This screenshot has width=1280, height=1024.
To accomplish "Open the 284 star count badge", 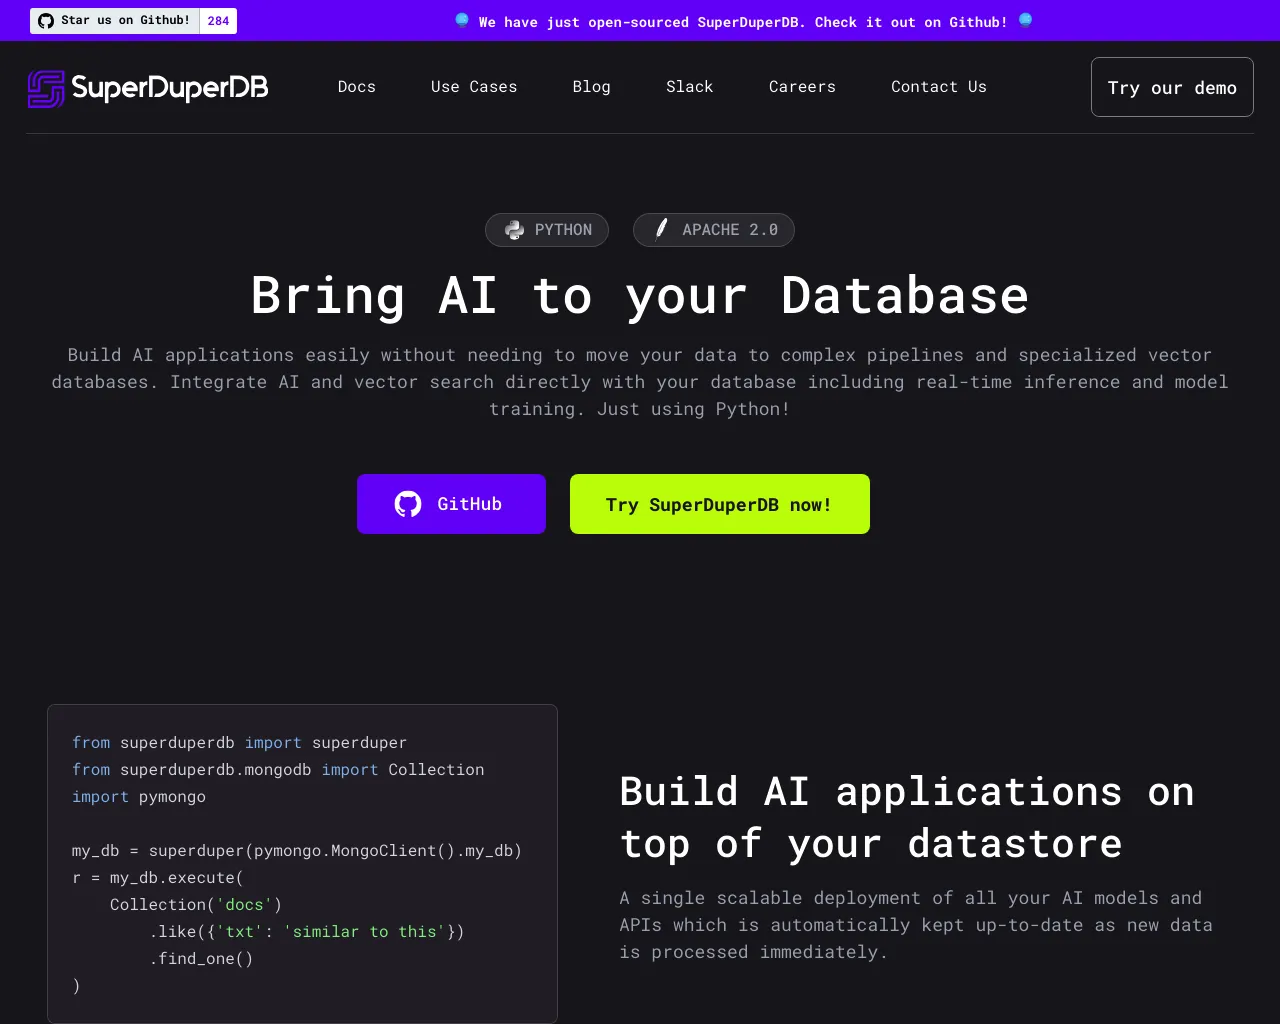I will (x=218, y=21).
